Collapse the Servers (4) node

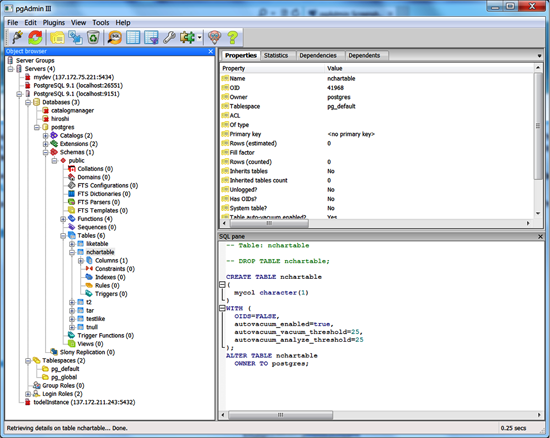11,69
